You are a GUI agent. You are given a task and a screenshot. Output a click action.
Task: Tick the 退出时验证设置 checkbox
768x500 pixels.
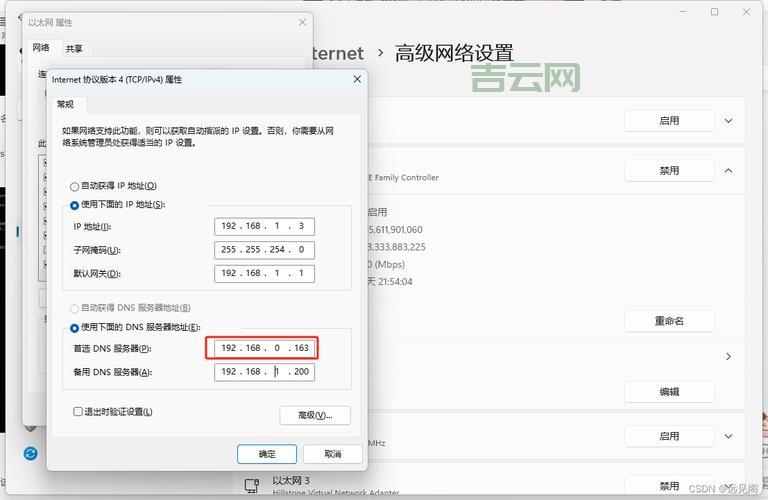click(x=78, y=411)
